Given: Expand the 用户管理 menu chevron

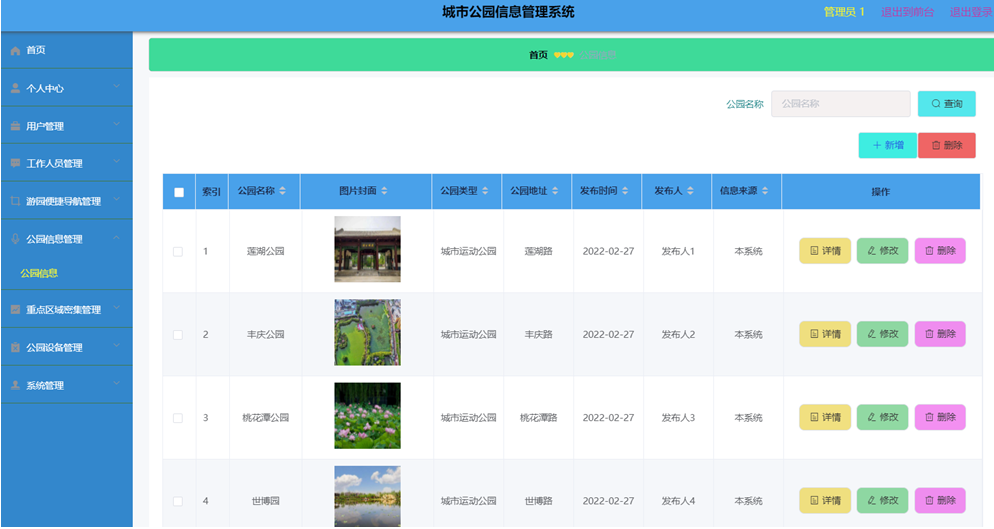Looking at the screenshot, I should point(117,124).
